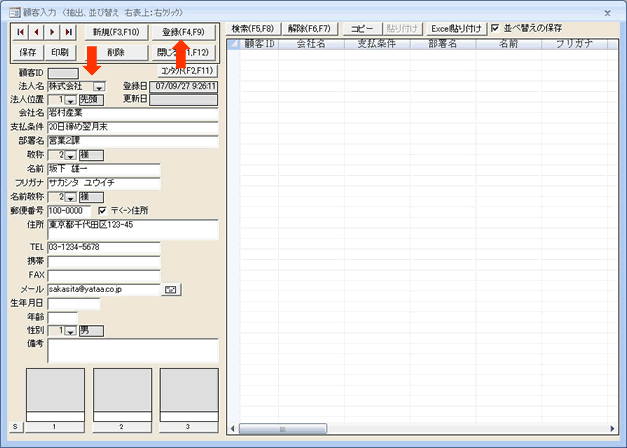The width and height of the screenshot is (627, 448).
Task: Click the フリガナ input field
Action: [x=104, y=184]
